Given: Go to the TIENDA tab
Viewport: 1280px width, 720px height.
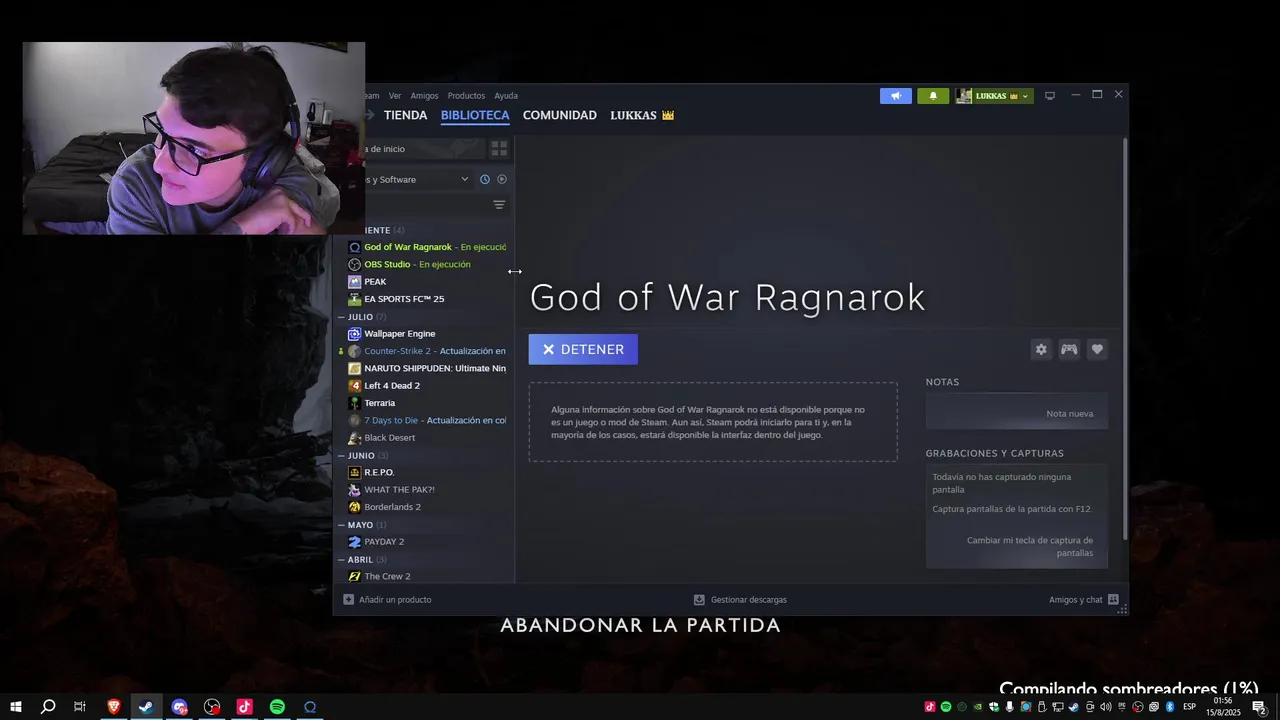Looking at the screenshot, I should click(405, 115).
